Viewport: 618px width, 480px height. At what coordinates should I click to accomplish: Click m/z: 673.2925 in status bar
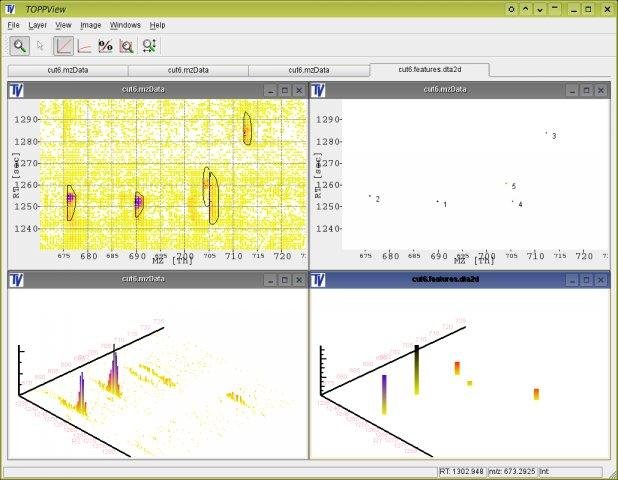(512, 471)
